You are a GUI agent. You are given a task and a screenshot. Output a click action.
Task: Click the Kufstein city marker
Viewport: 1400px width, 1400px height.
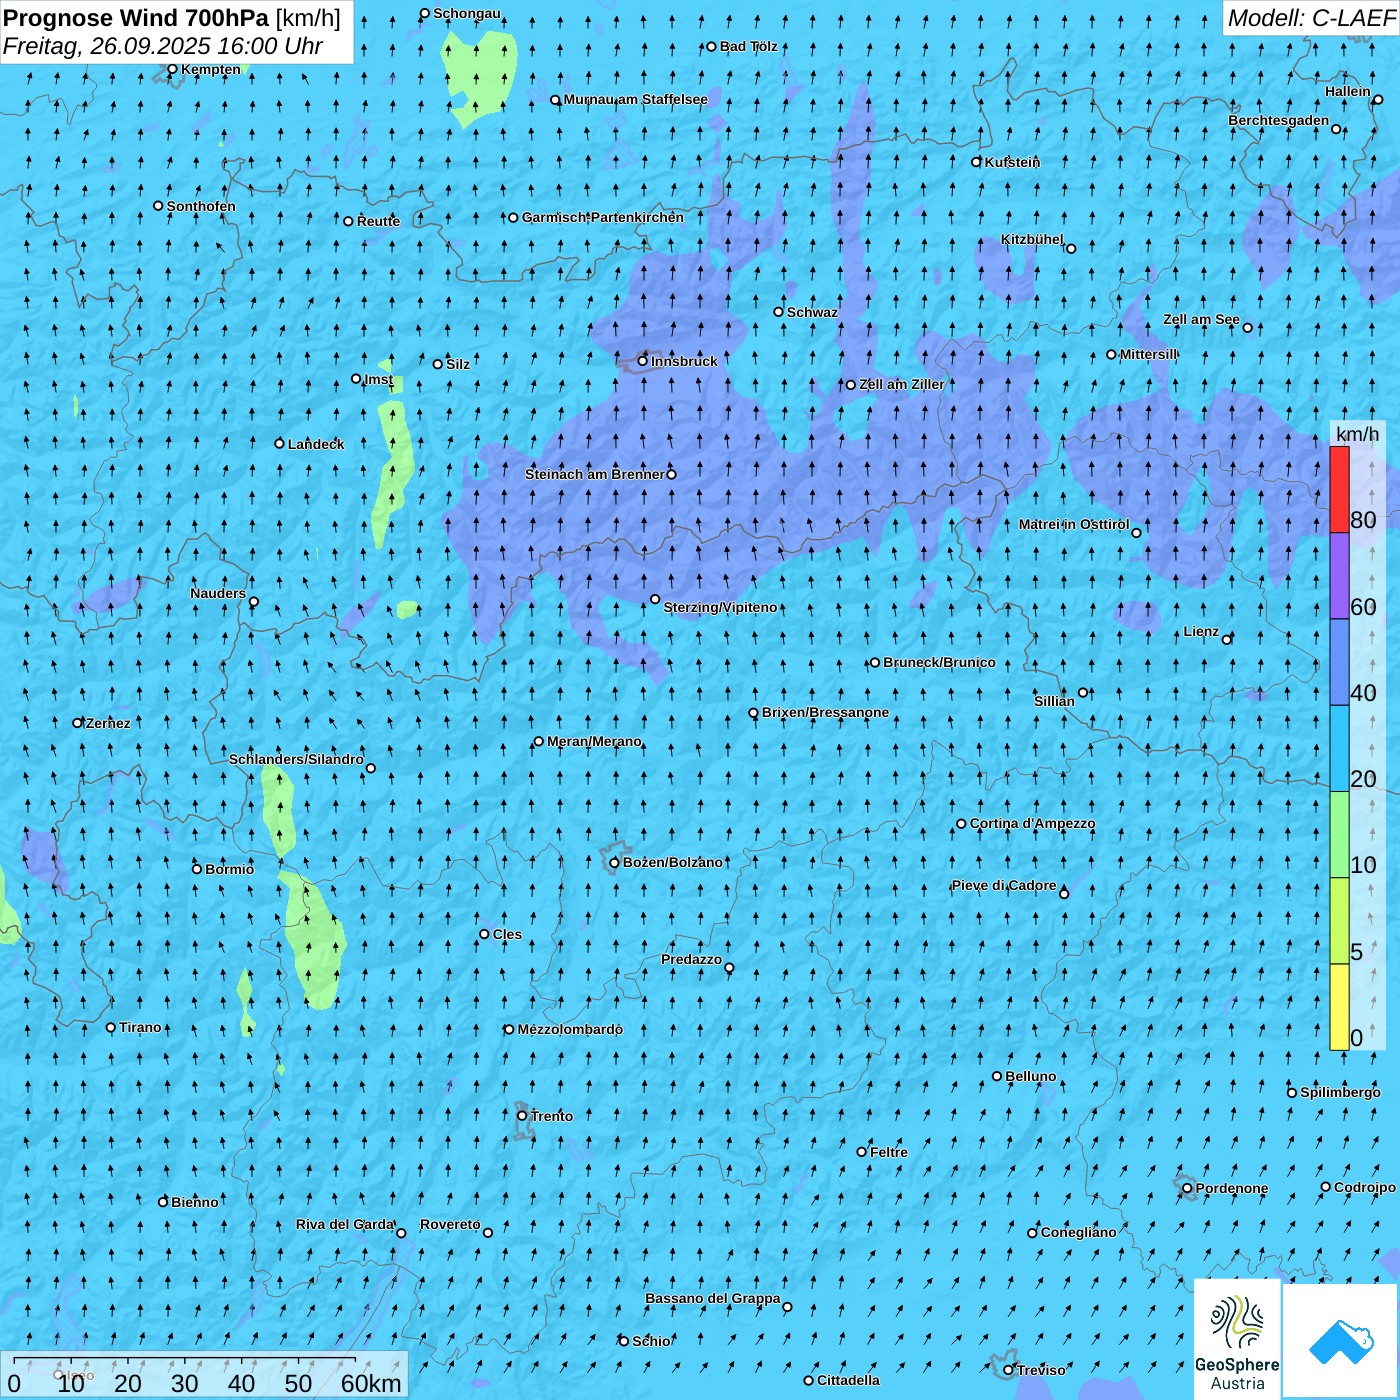coord(977,162)
